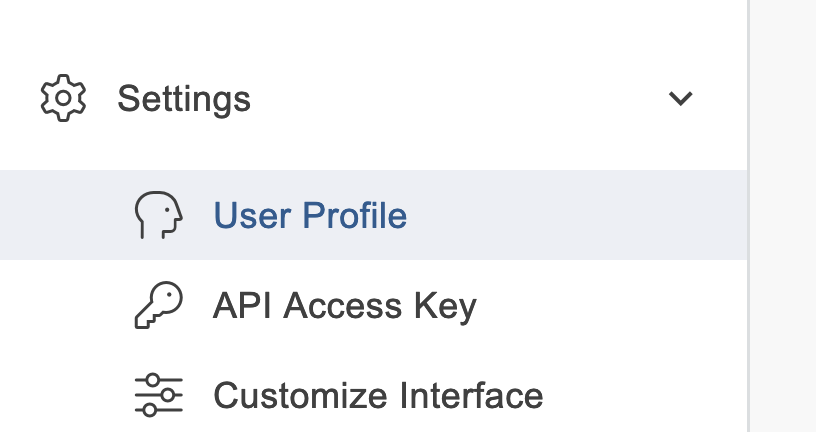Click the word "Key" in API Access Key
The image size is (816, 432).
(x=448, y=305)
